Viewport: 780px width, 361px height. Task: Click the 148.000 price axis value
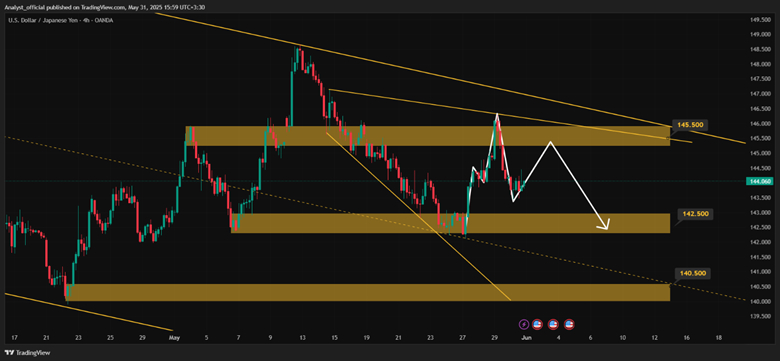point(759,64)
